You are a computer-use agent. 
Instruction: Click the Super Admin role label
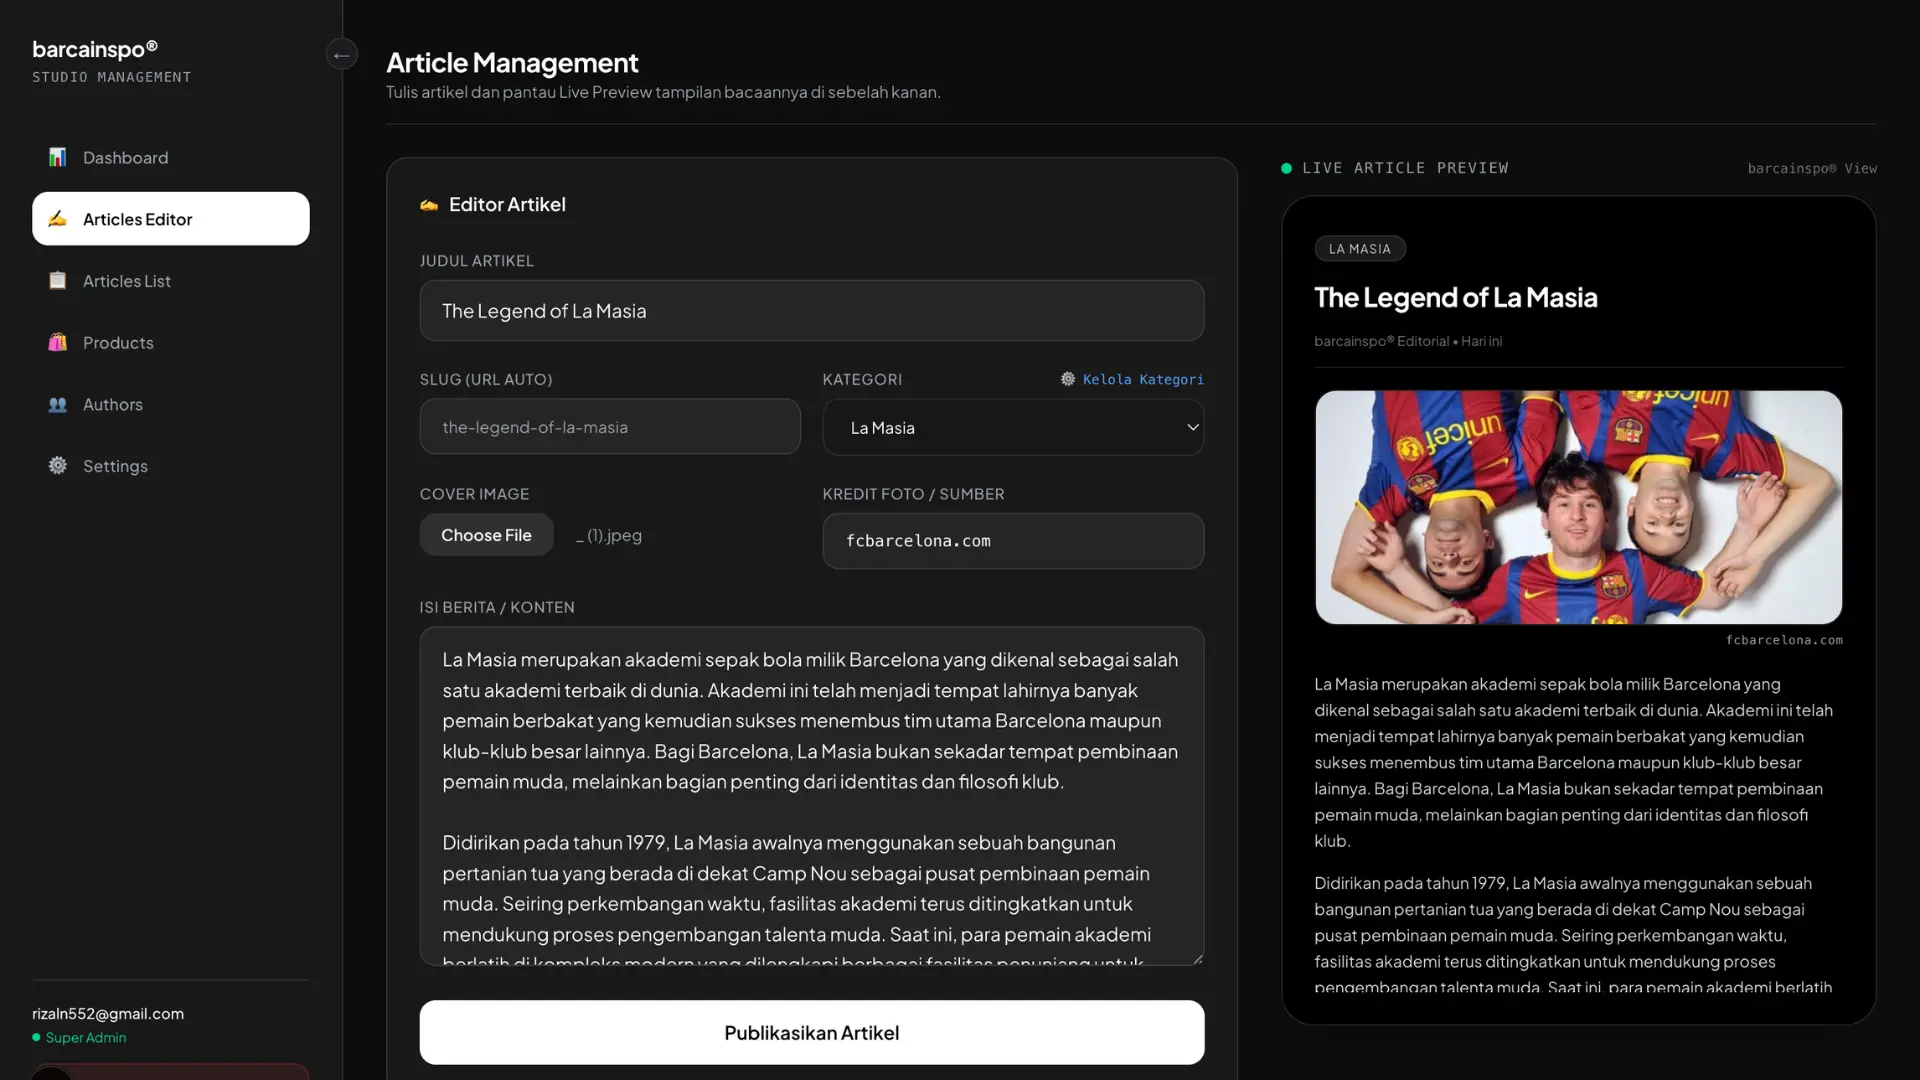[86, 1037]
